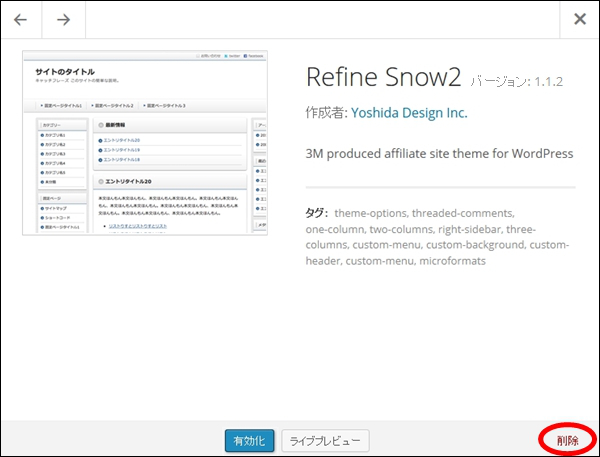Click the タグ: label
600x457 pixels.
[316, 213]
